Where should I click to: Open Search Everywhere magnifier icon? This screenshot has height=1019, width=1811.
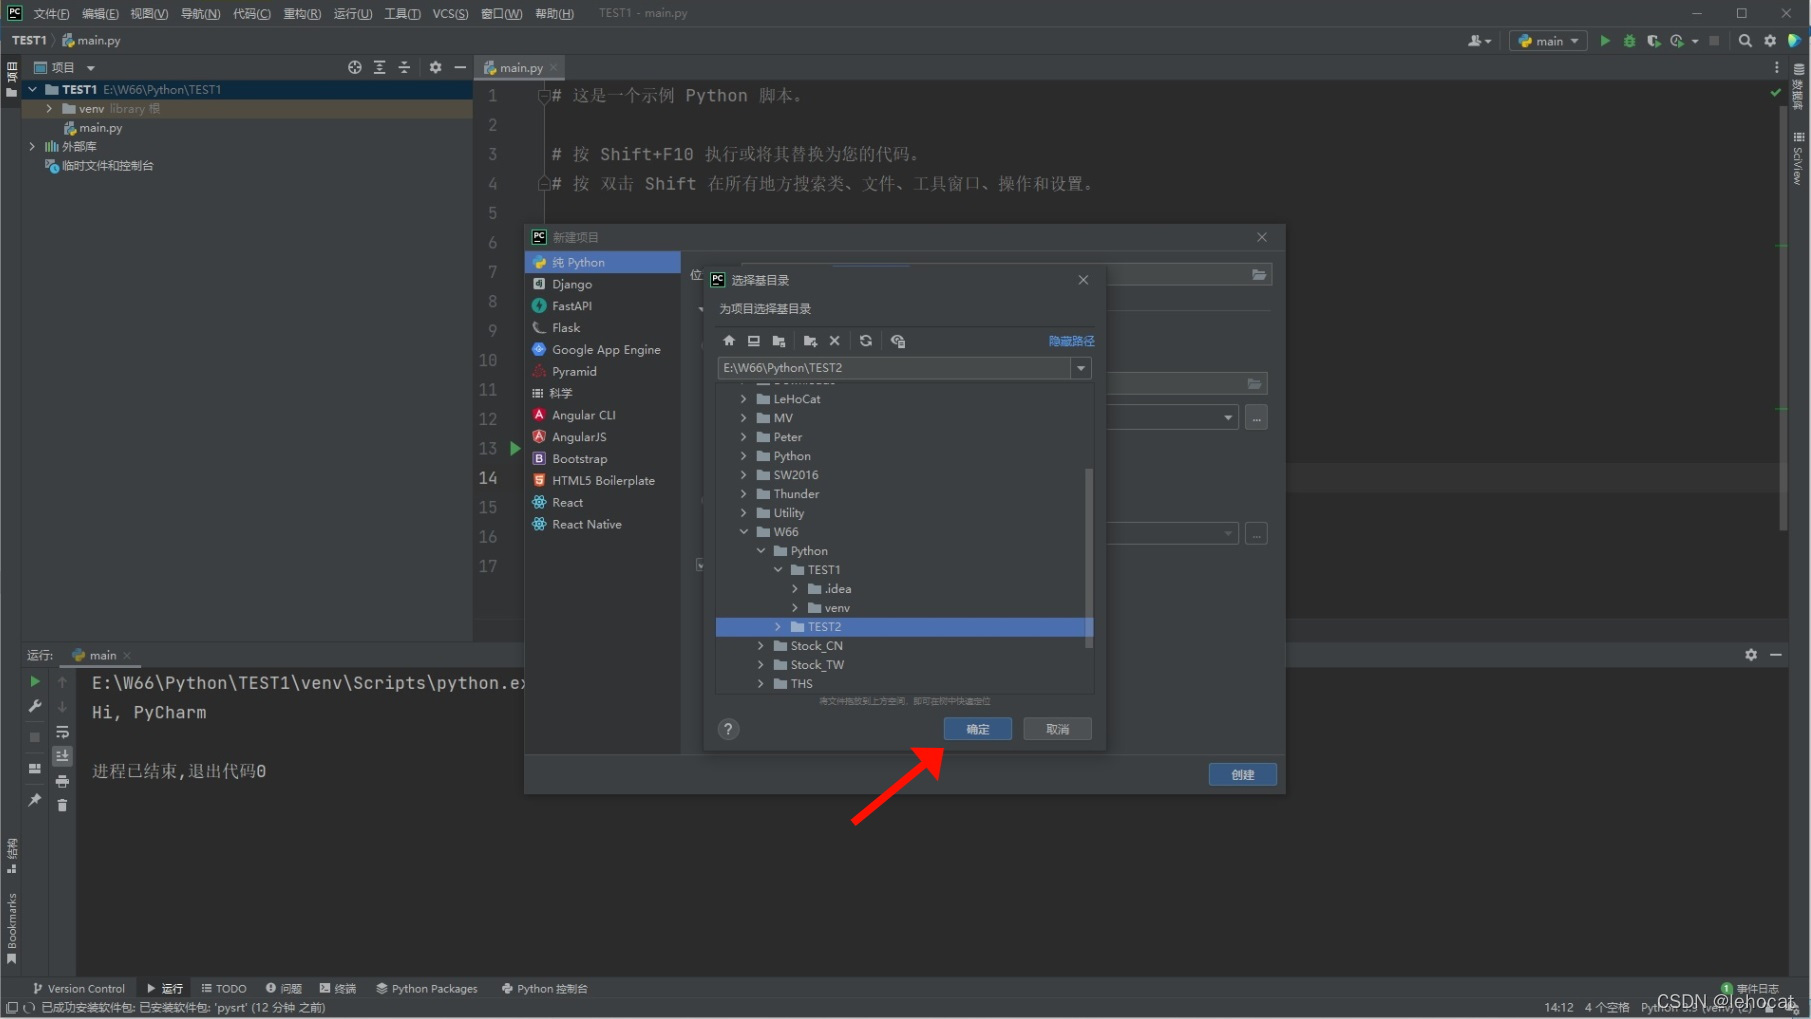coord(1745,41)
